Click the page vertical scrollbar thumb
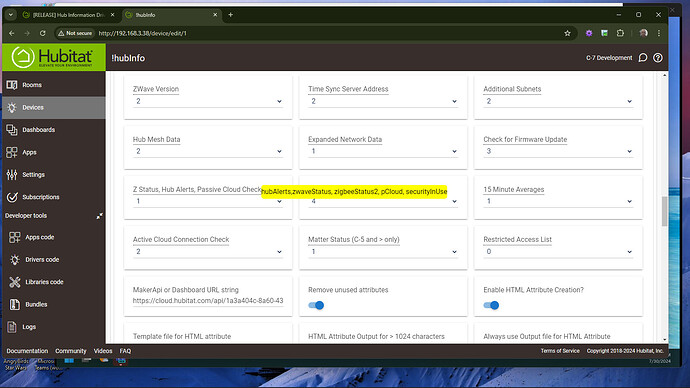Image resolution: width=690 pixels, height=388 pixels. coord(664,212)
